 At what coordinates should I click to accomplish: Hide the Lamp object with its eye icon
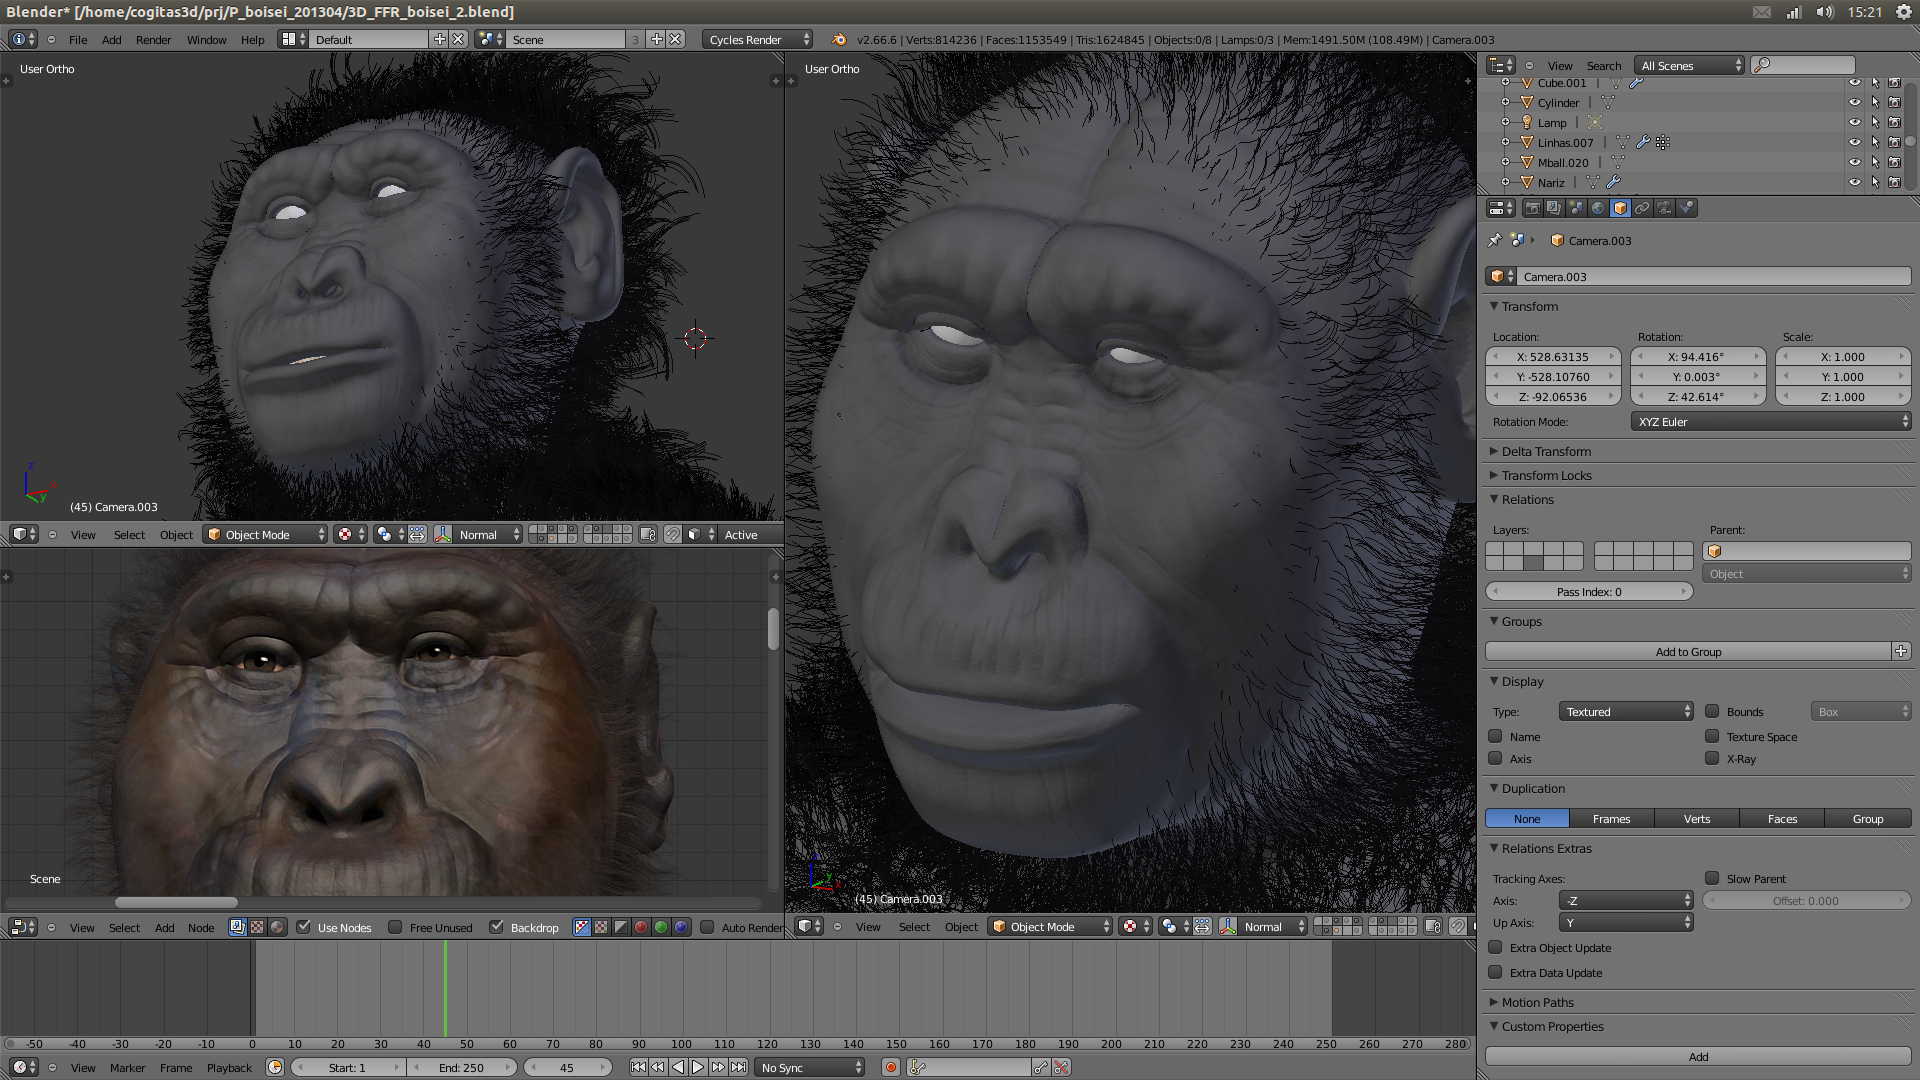tap(1854, 122)
